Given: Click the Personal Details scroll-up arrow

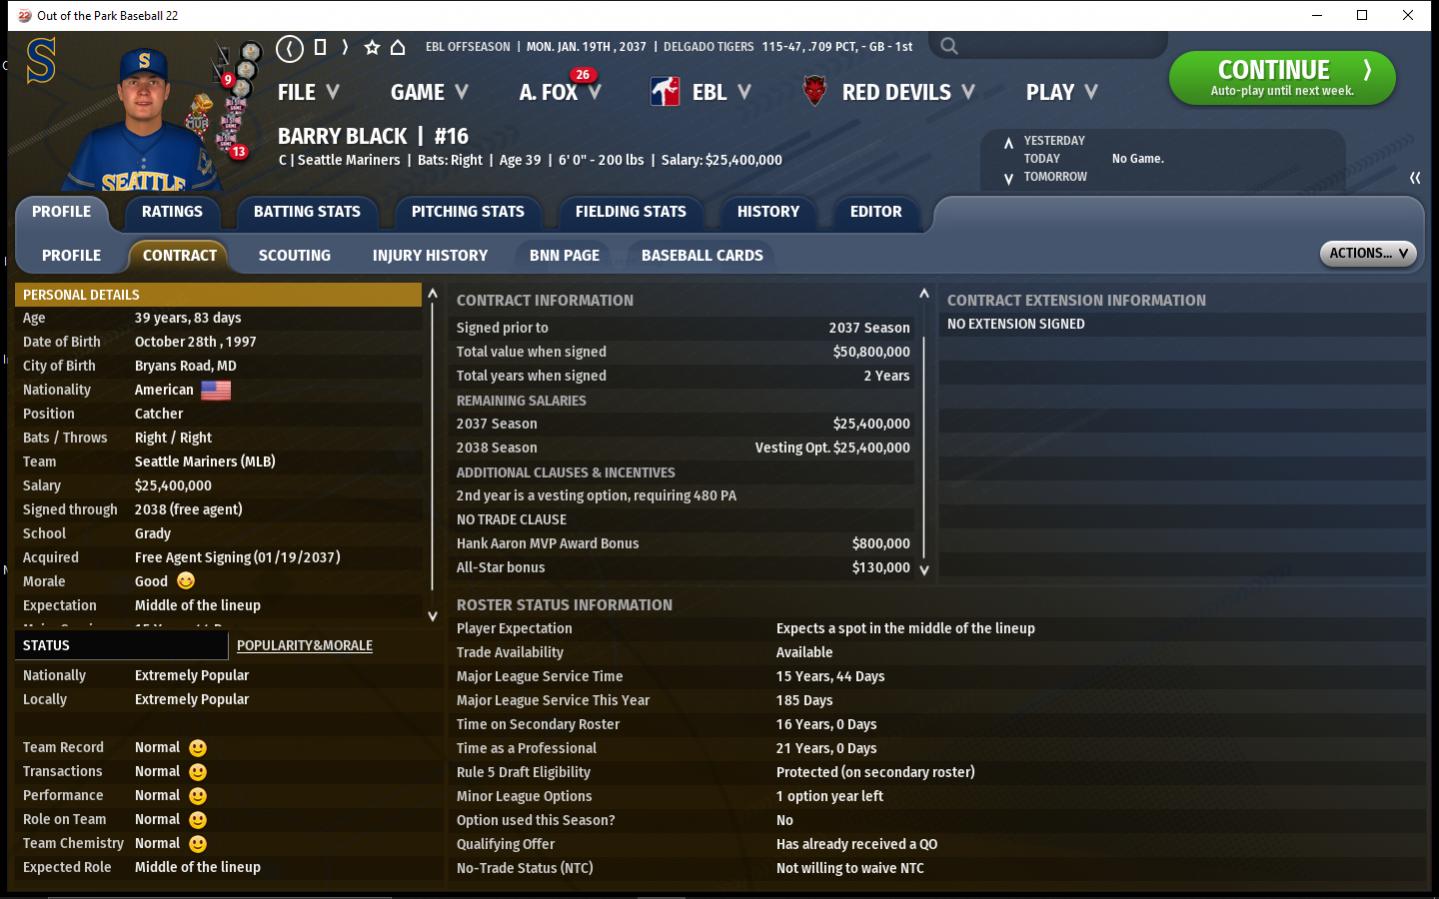Looking at the screenshot, I should pyautogui.click(x=432, y=294).
